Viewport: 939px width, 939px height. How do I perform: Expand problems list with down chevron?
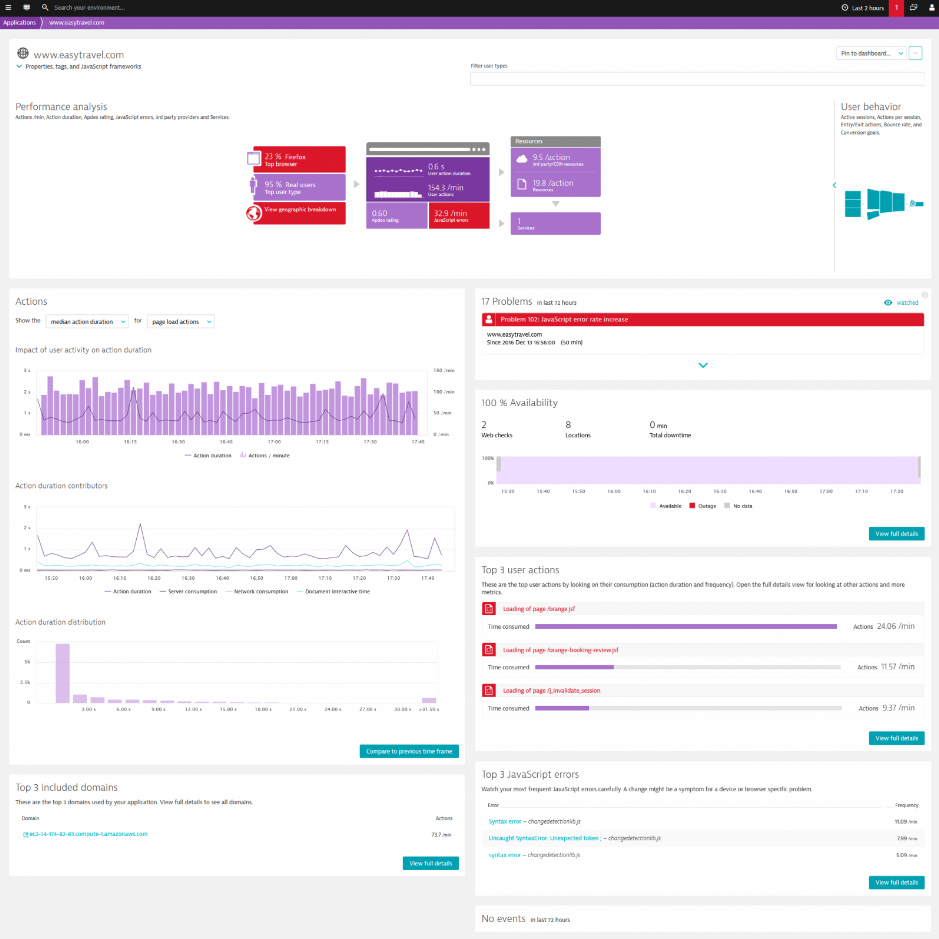(703, 365)
